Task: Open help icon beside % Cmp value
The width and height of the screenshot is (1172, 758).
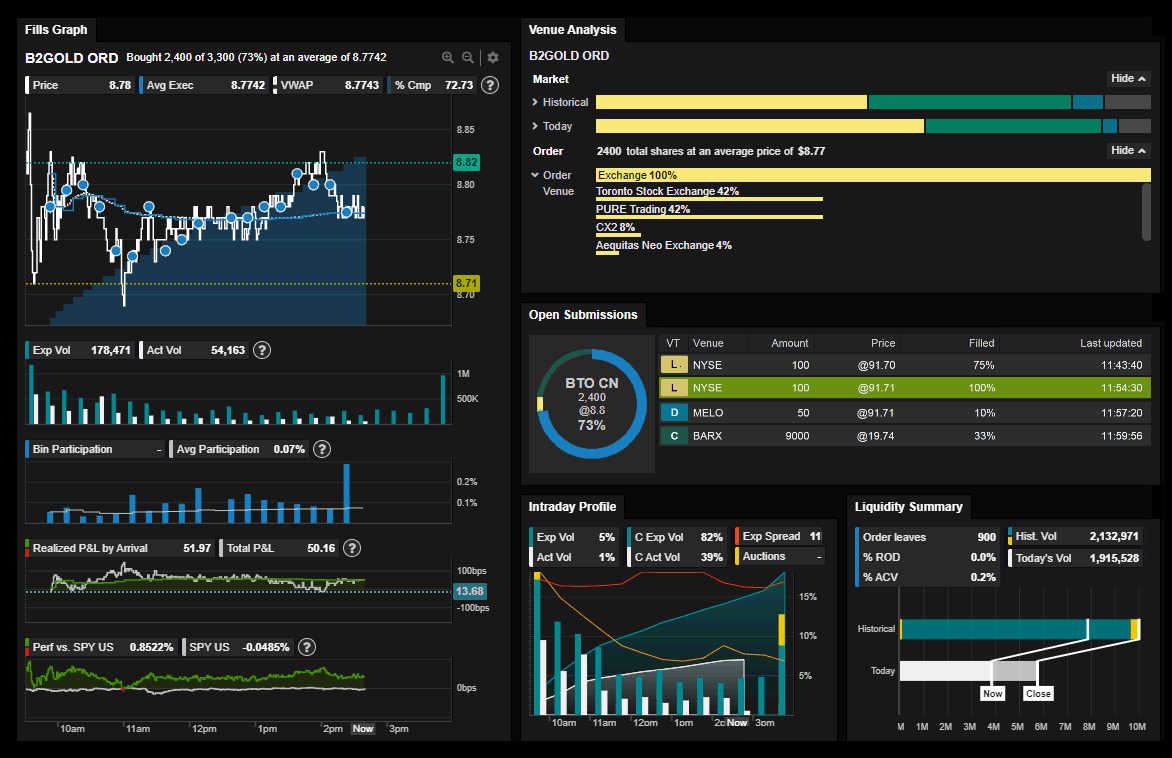Action: click(x=490, y=85)
